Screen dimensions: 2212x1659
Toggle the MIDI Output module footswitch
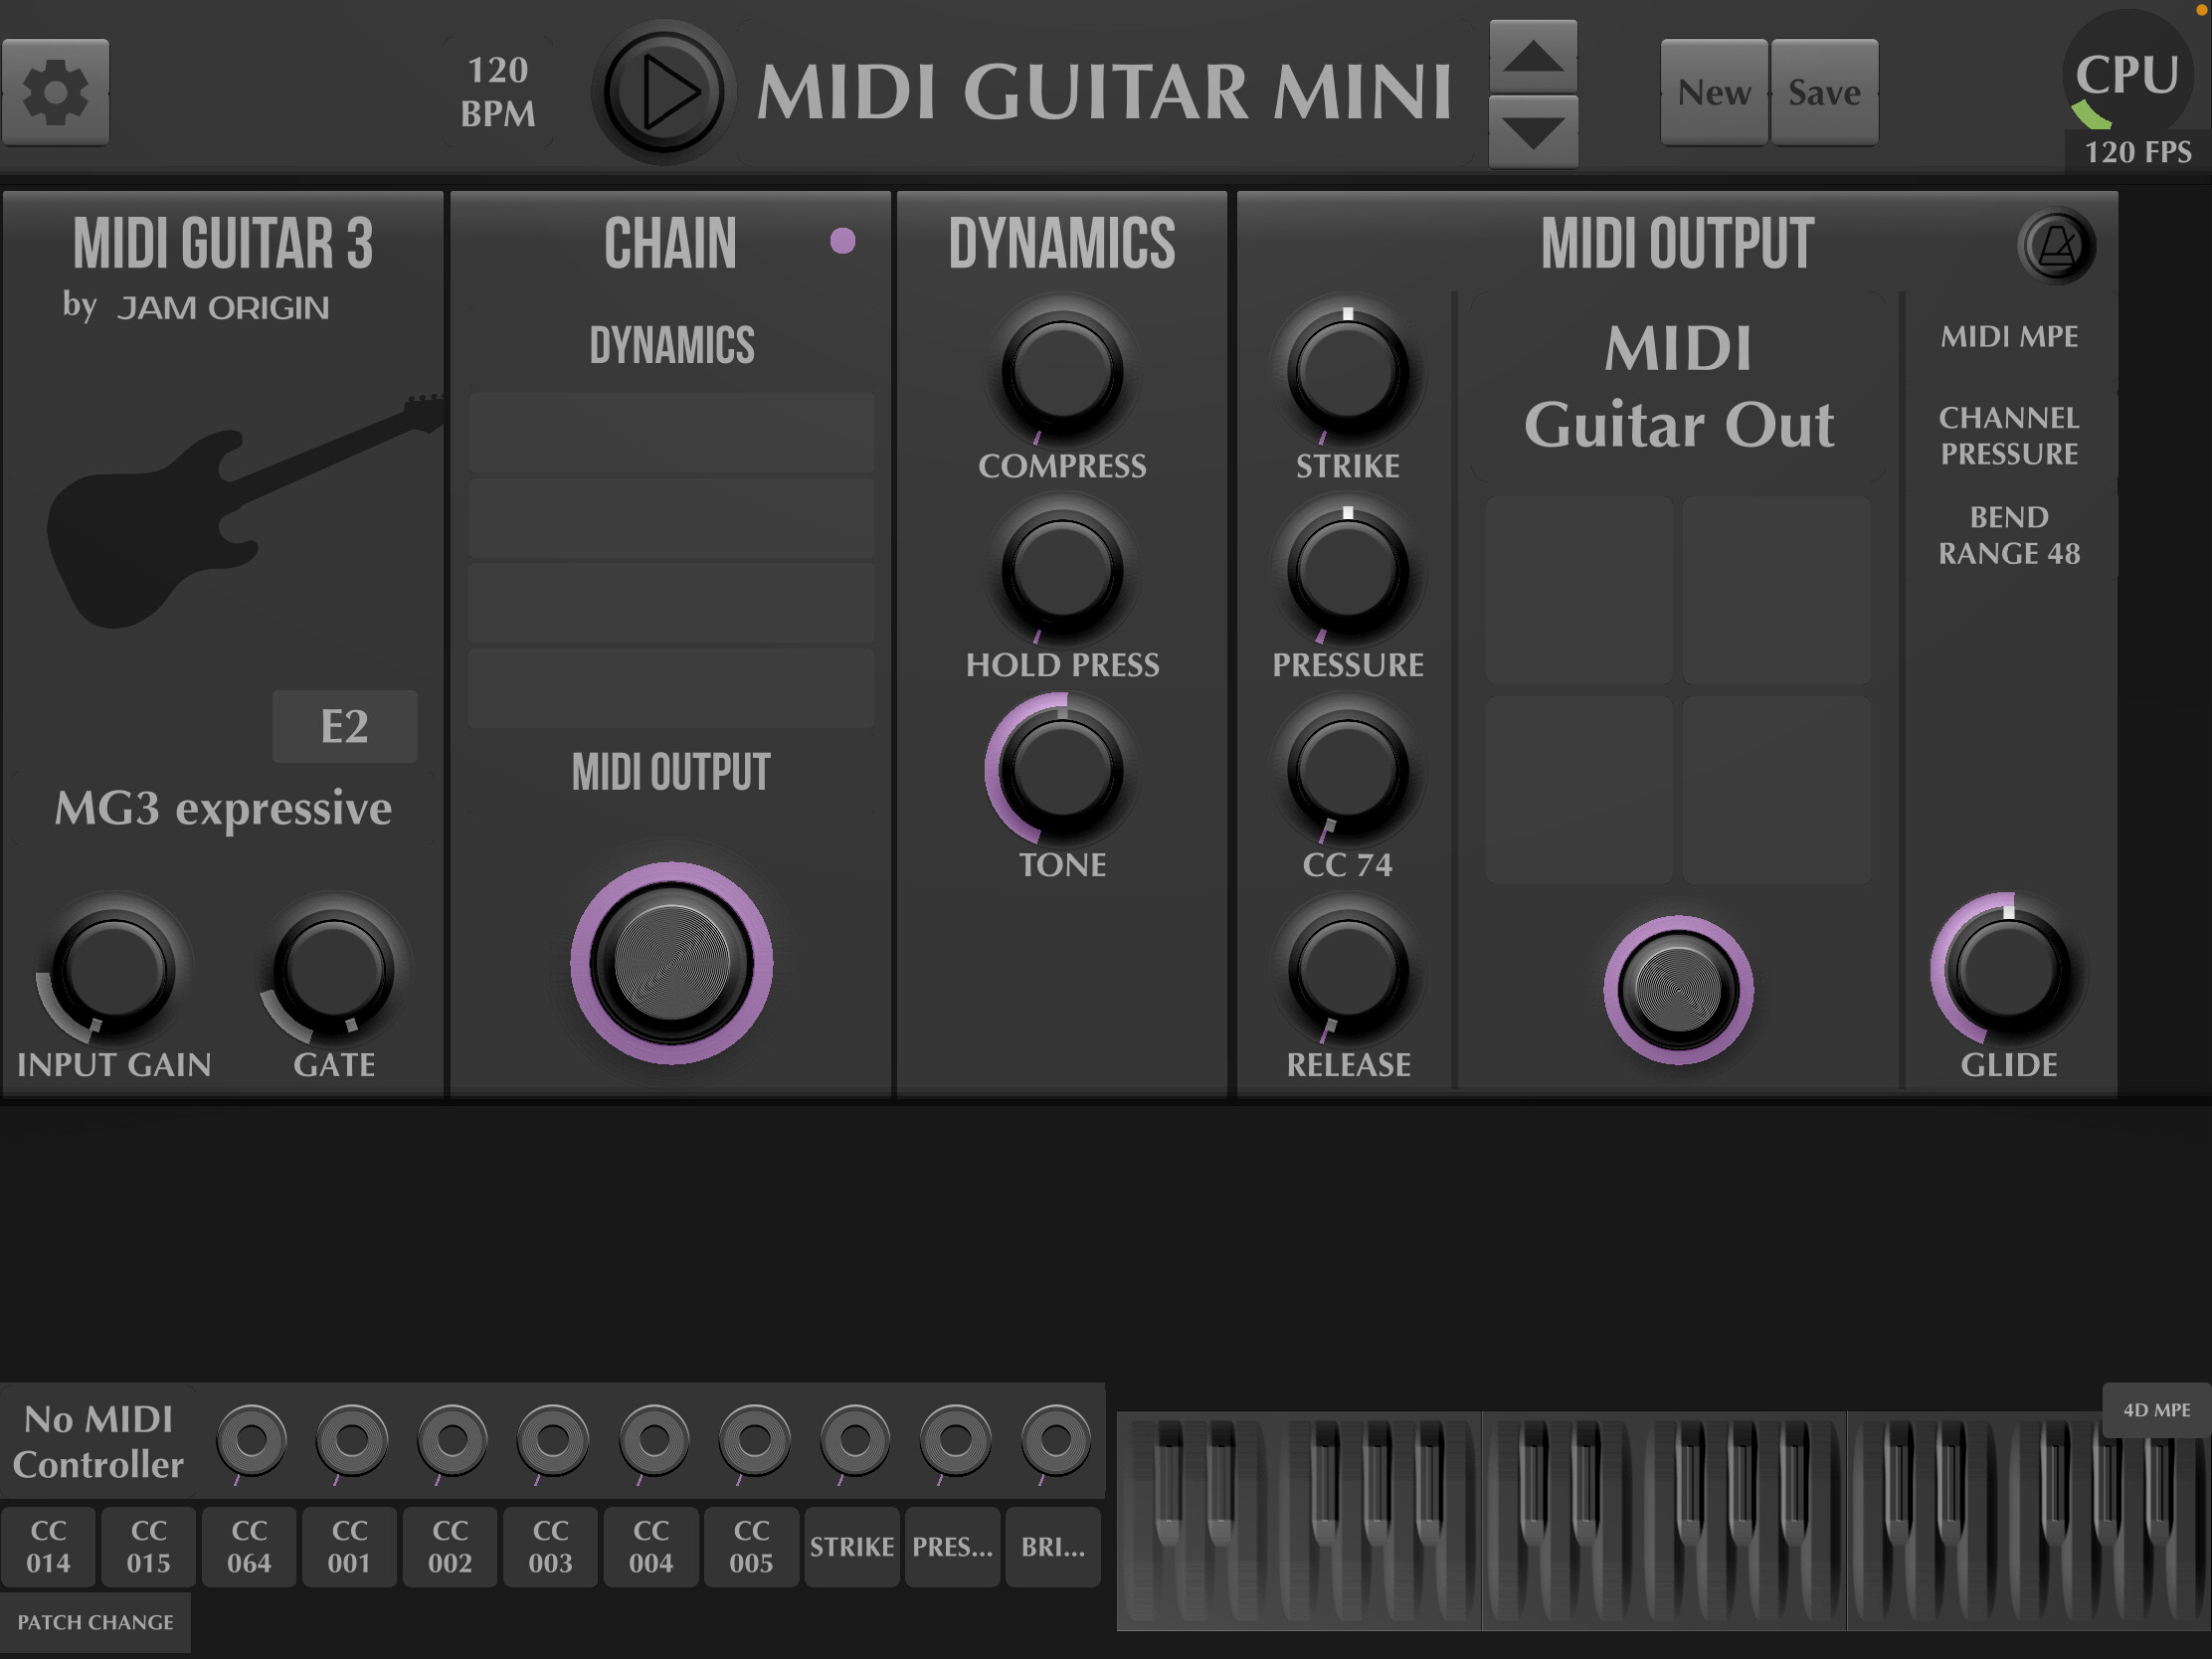pyautogui.click(x=1678, y=990)
